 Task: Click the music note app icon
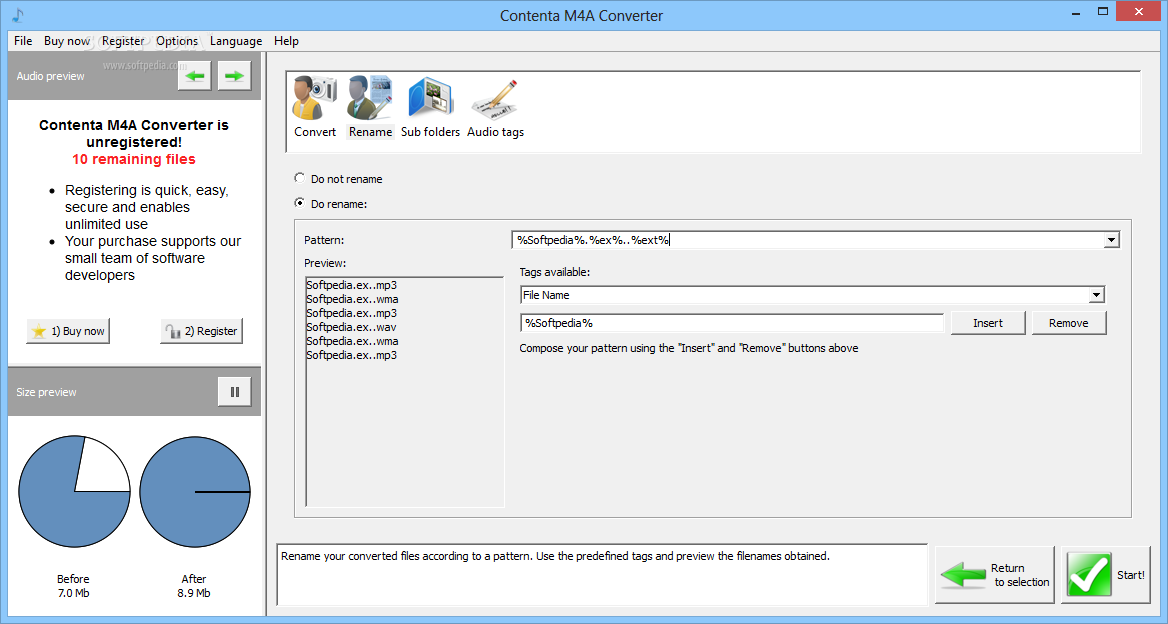point(18,15)
